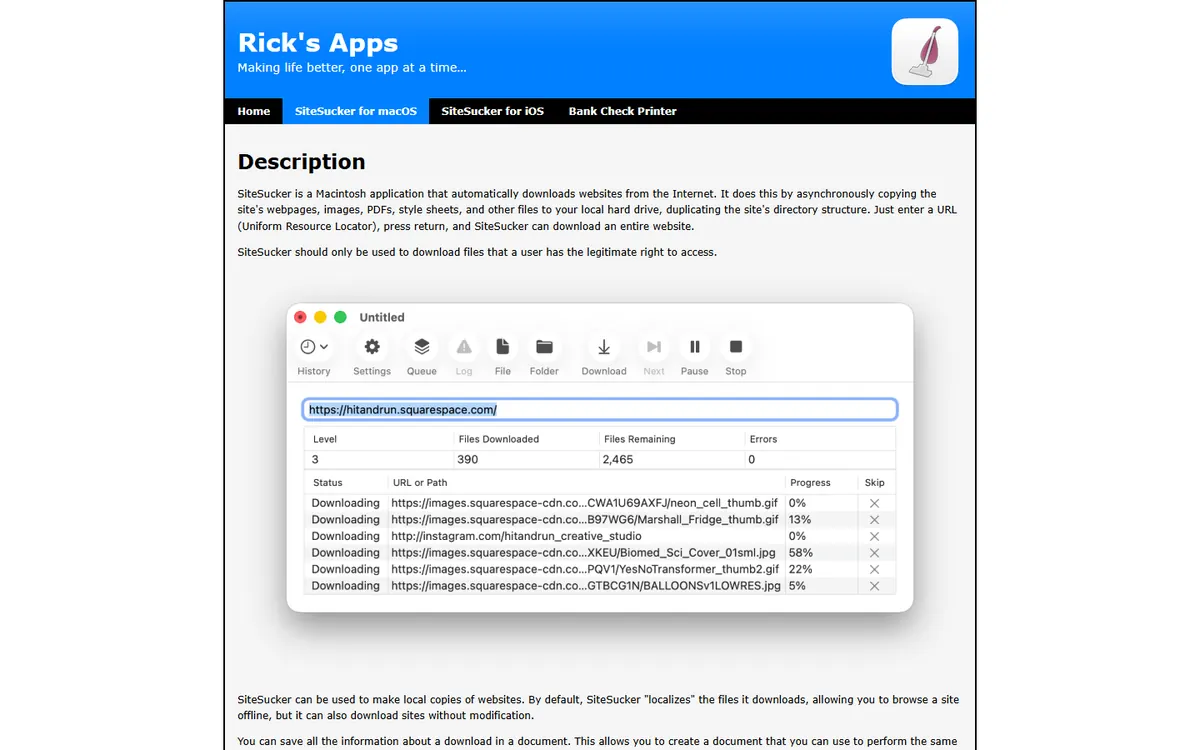Expand the History dropdown chevron
Screen dimensions: 1200x750
coord(324,347)
